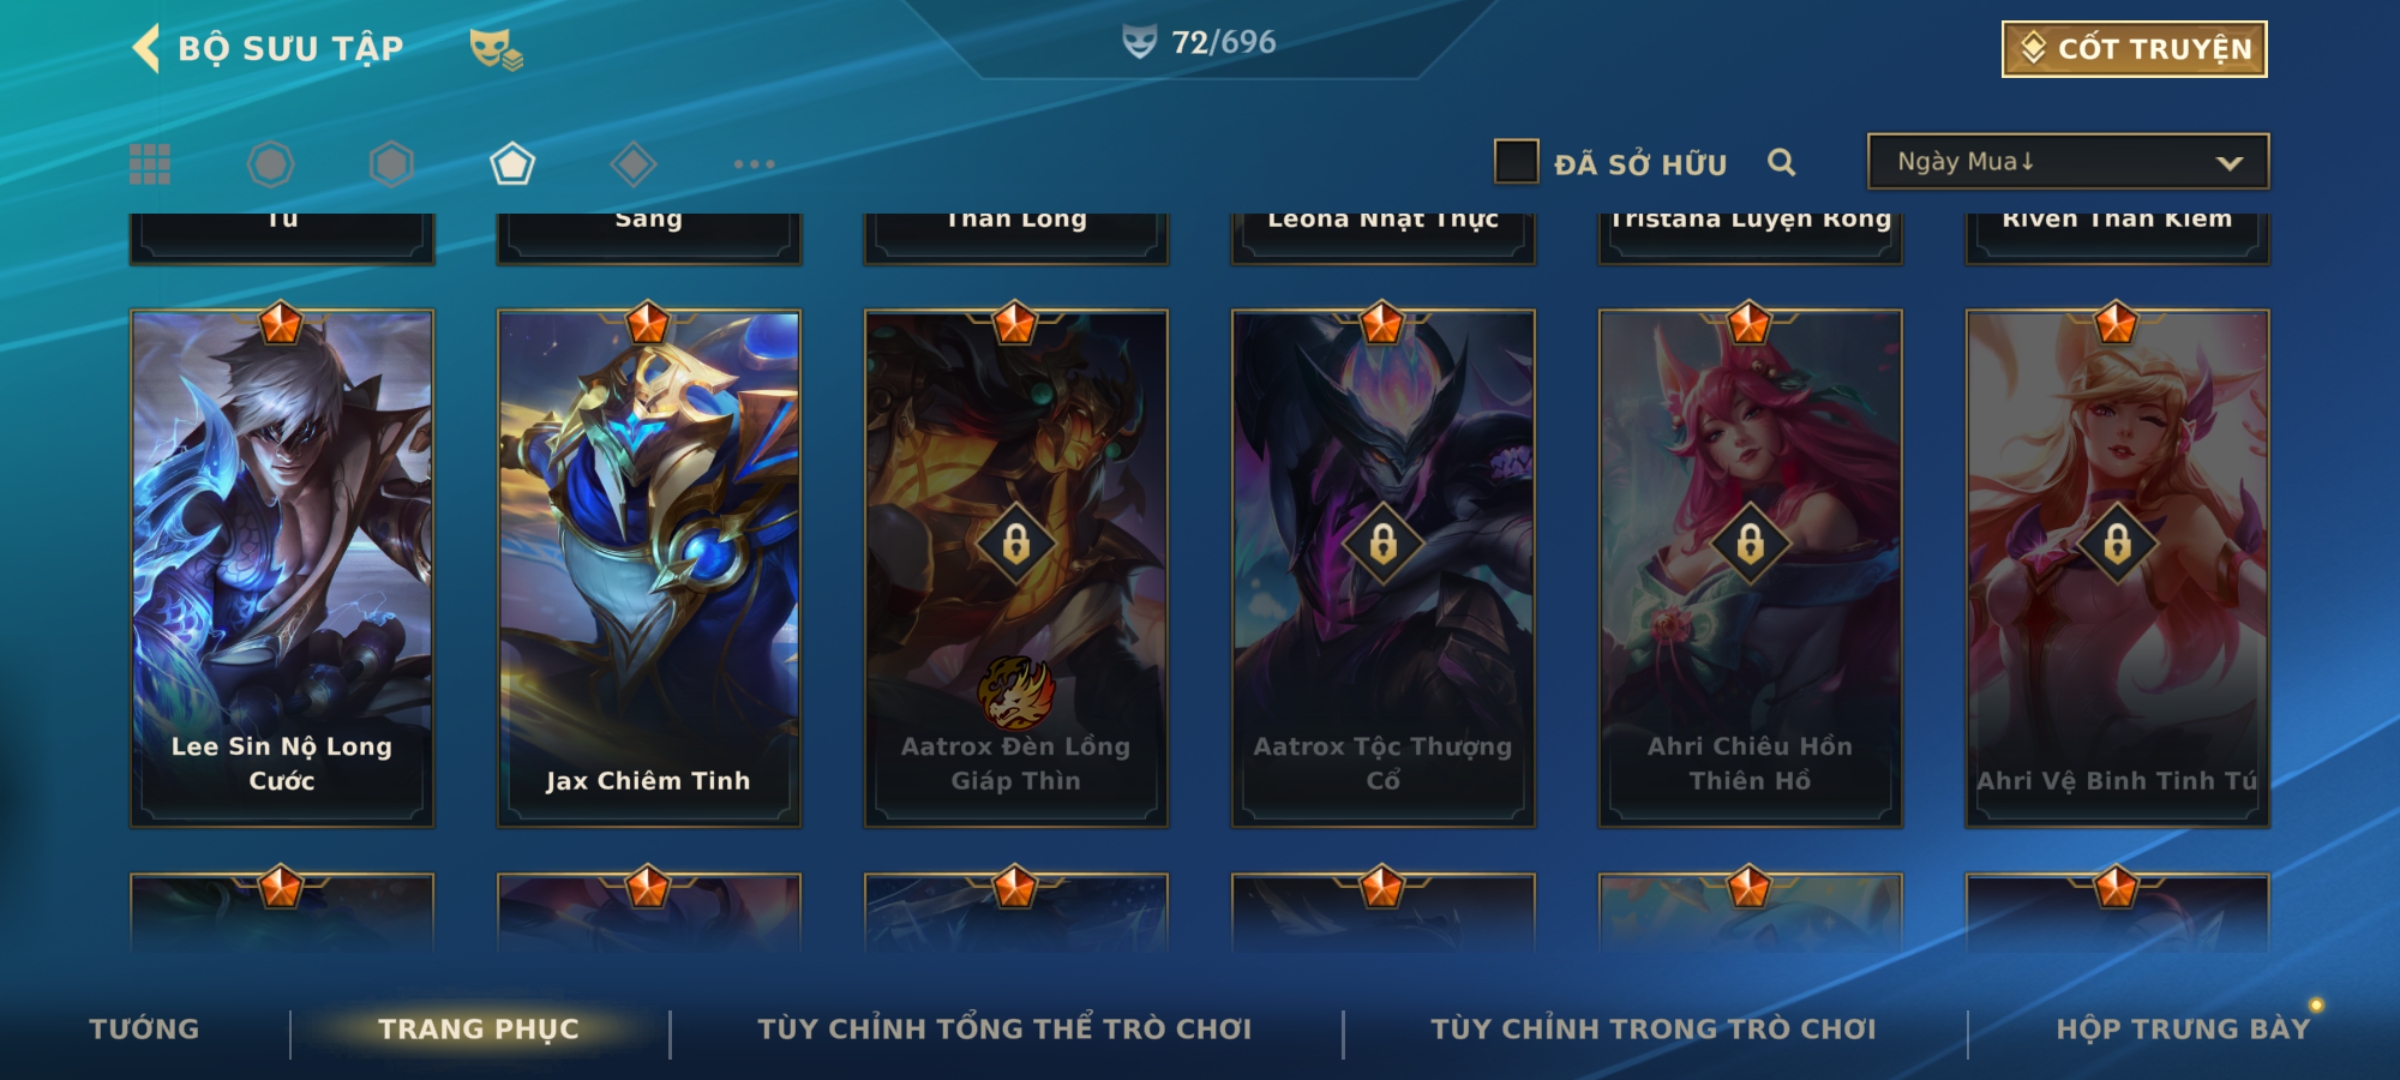Open the Jax Chiêm Tinh skin card
This screenshot has height=1080, width=2400.
[x=649, y=568]
